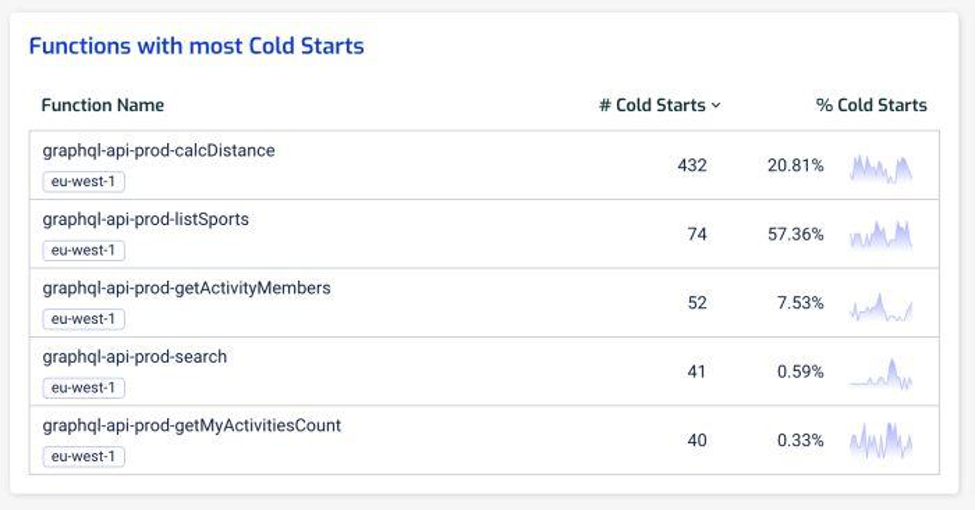Open the search function sparkline chart
Viewport: 977px width, 510px height.
coord(881,374)
